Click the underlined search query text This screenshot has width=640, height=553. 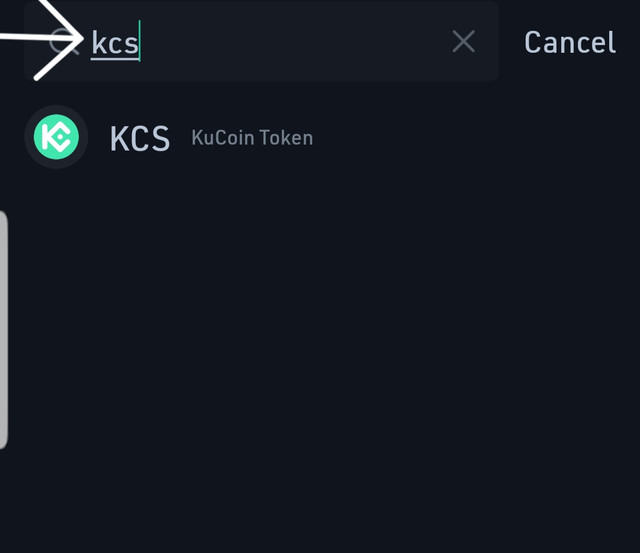click(x=115, y=42)
